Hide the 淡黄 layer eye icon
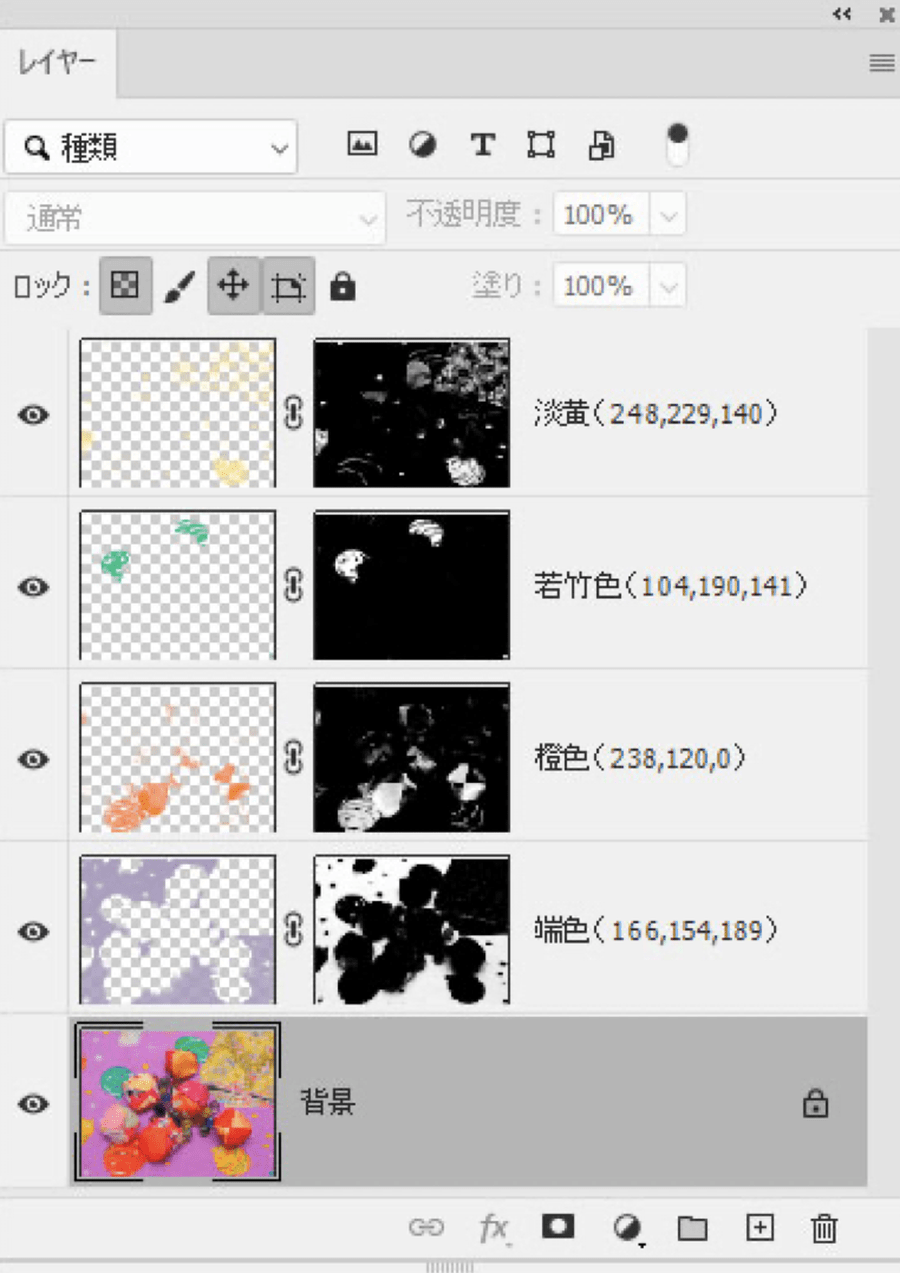The height and width of the screenshot is (1273, 900). [x=34, y=414]
